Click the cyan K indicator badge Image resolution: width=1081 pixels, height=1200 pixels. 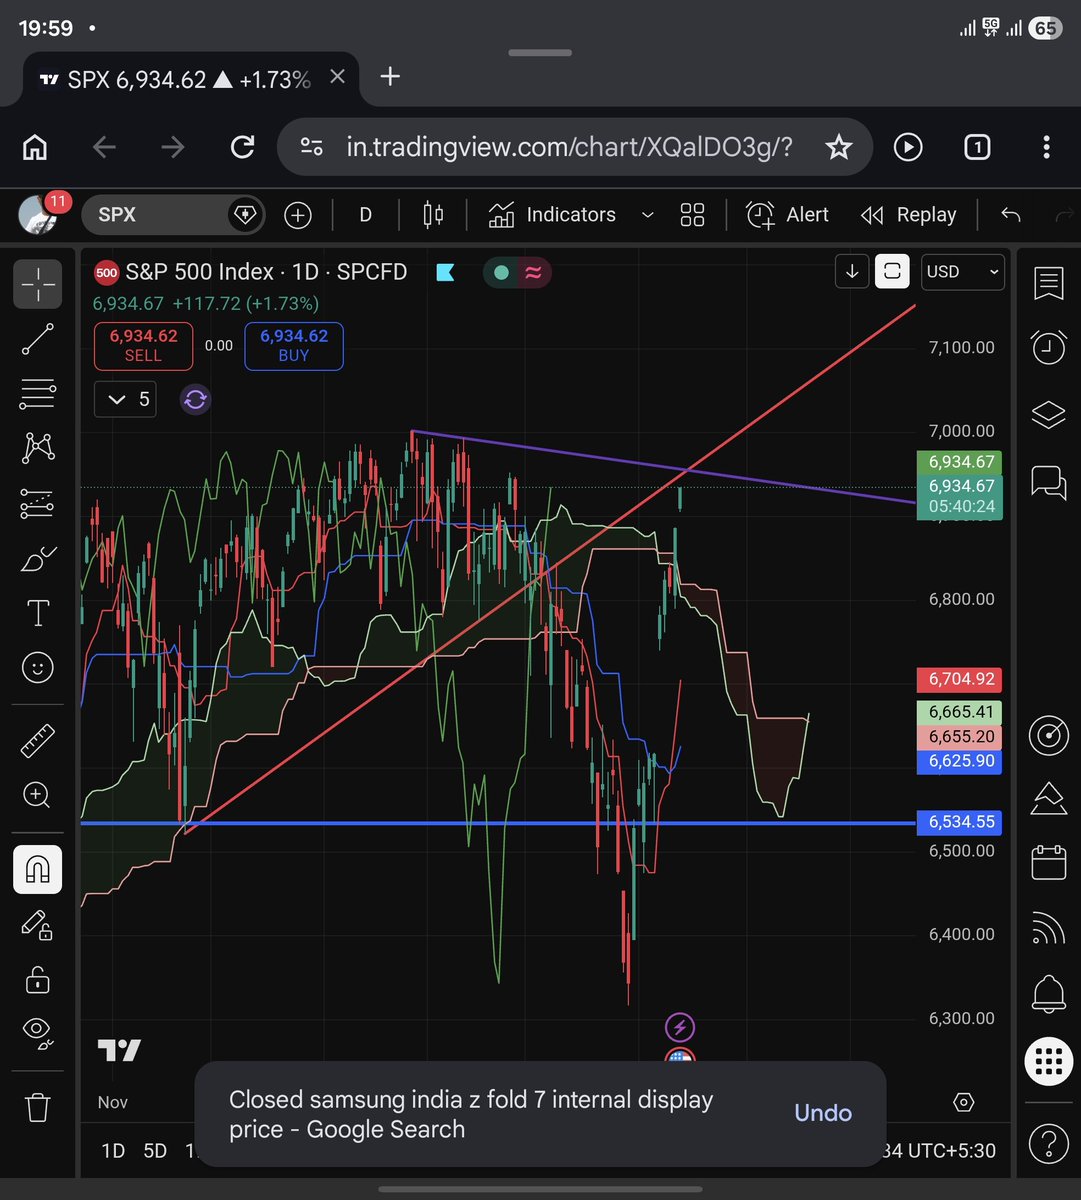tap(446, 272)
